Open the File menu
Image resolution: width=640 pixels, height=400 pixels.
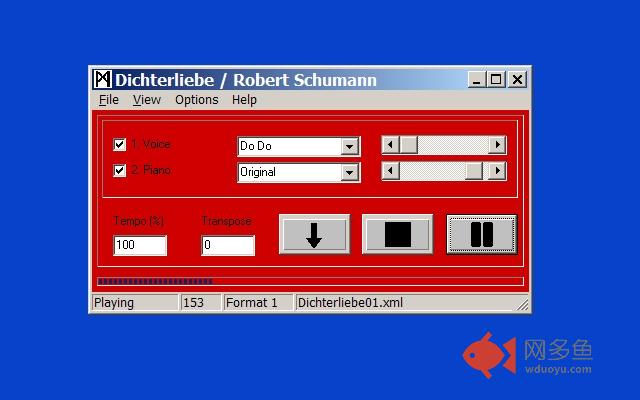coord(109,100)
